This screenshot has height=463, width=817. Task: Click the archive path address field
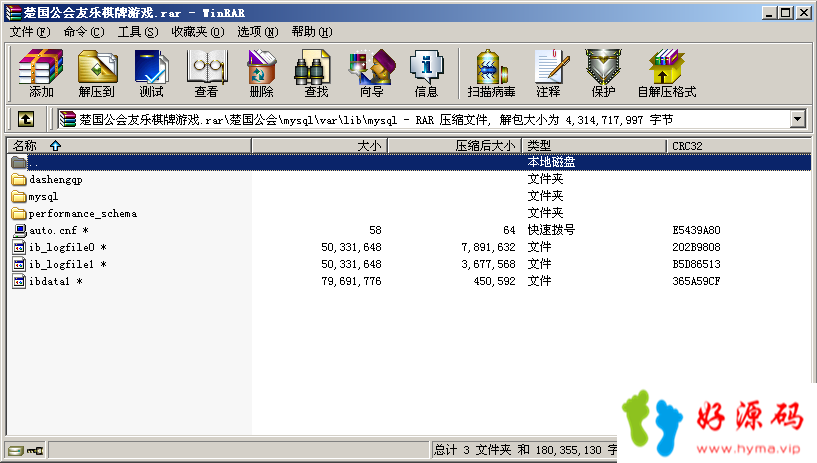point(424,120)
